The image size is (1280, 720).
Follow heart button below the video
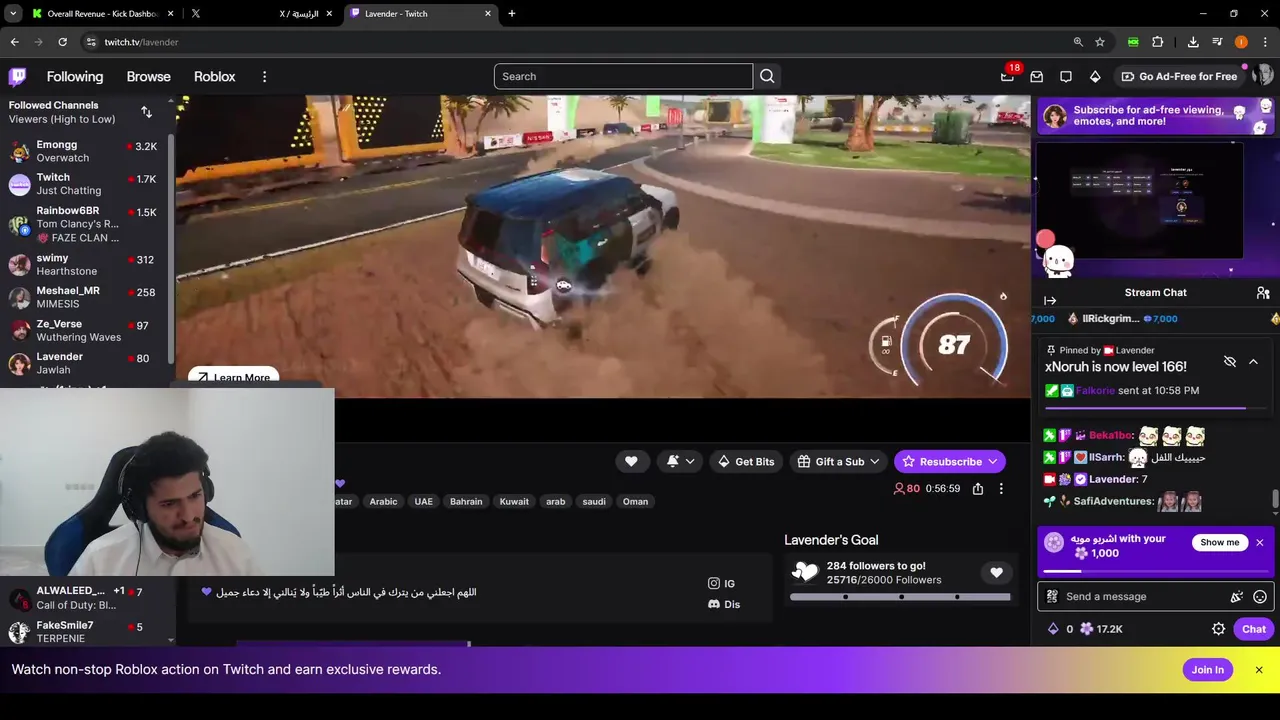[x=631, y=461]
